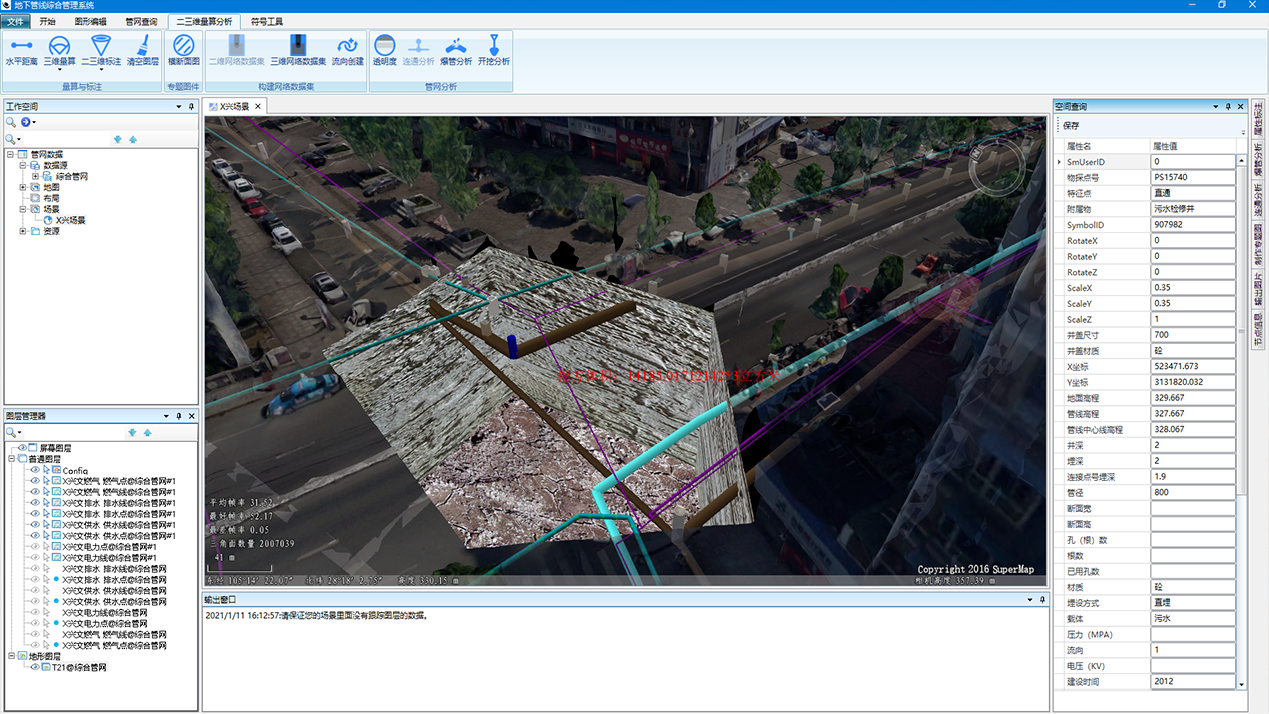The image size is (1269, 714).
Task: Run the 爆管分析 pipe burst analysis
Action: [x=456, y=50]
